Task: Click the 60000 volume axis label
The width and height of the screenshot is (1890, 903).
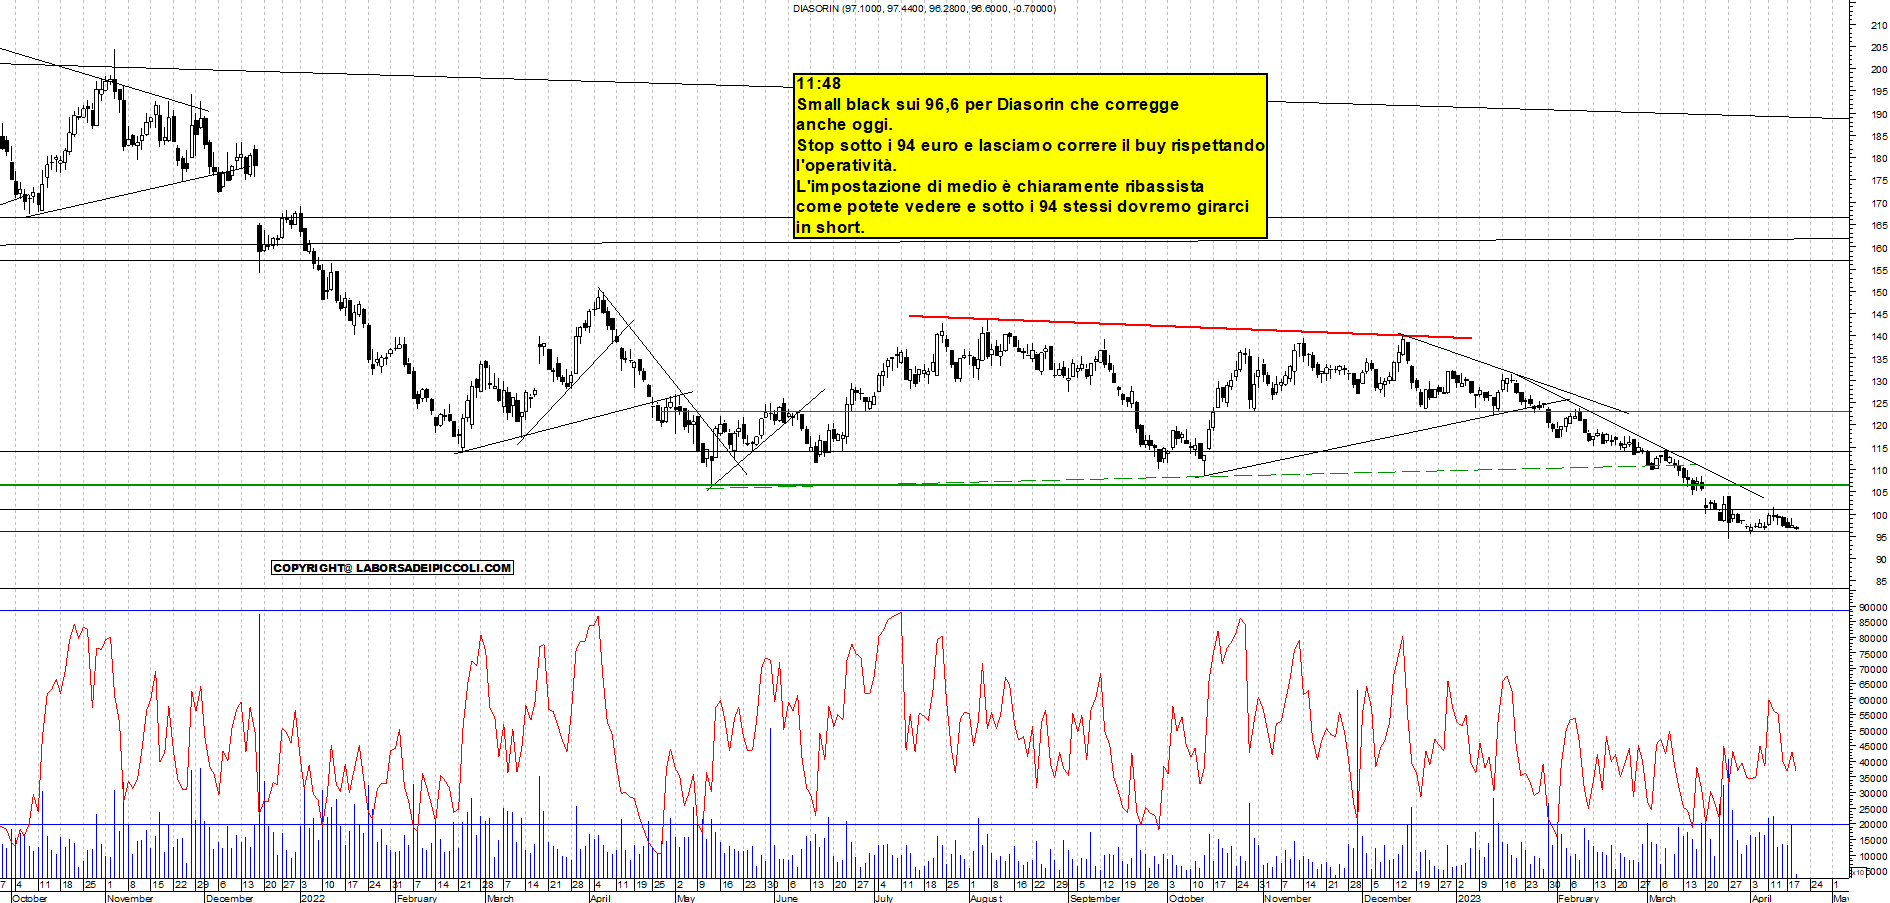Action: tap(1873, 700)
